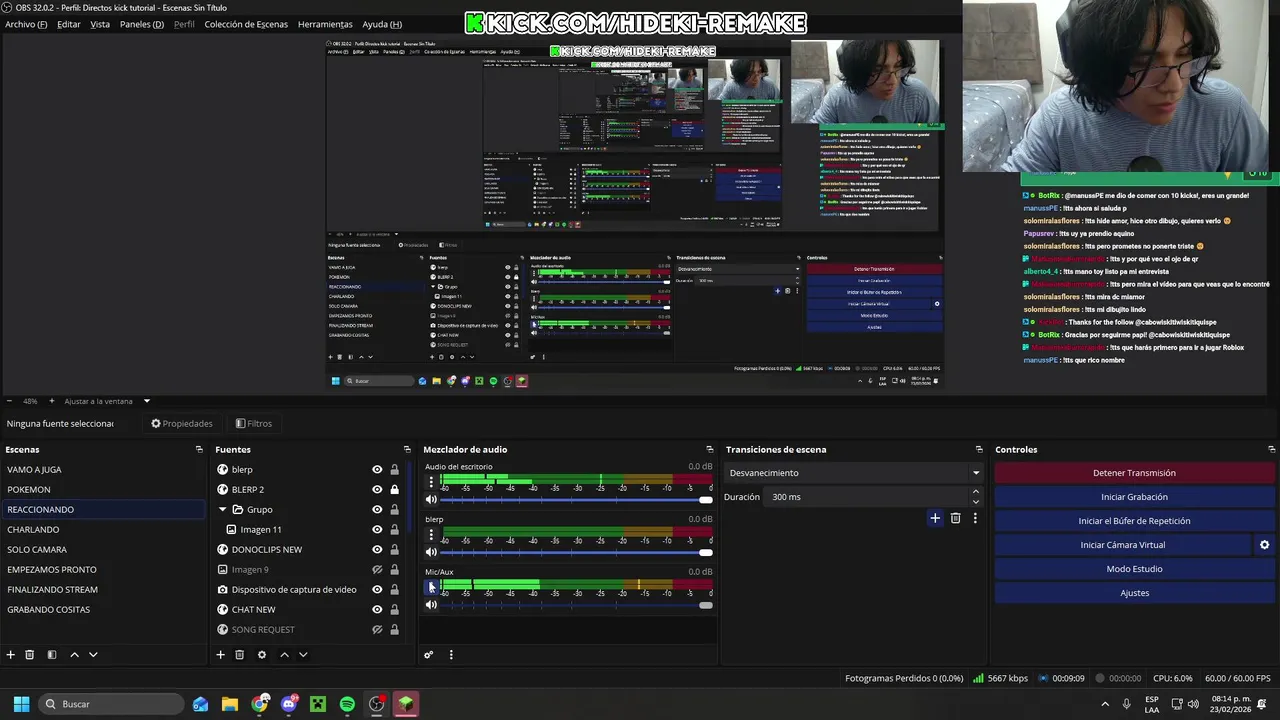This screenshot has width=1280, height=720.
Task: Undock the Controles panel
Action: pos(1271,450)
